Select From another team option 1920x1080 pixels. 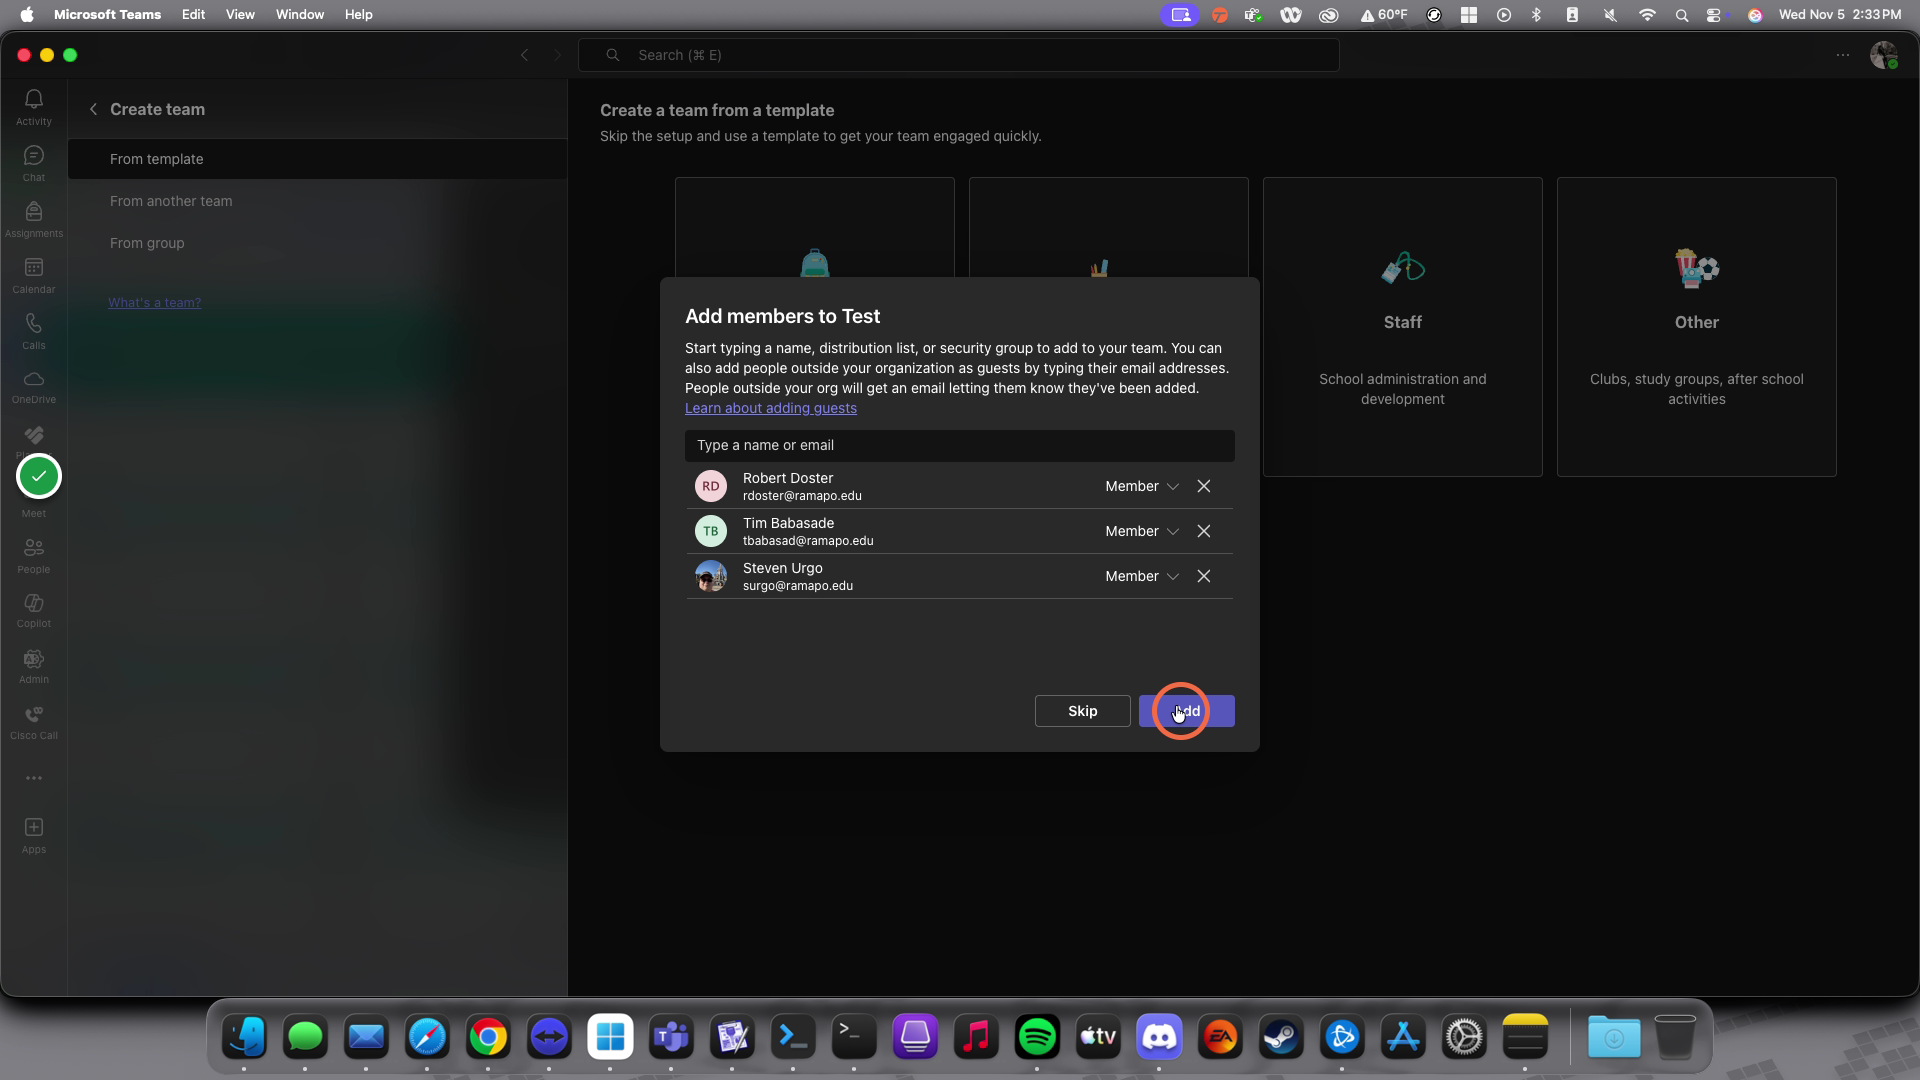[317, 201]
